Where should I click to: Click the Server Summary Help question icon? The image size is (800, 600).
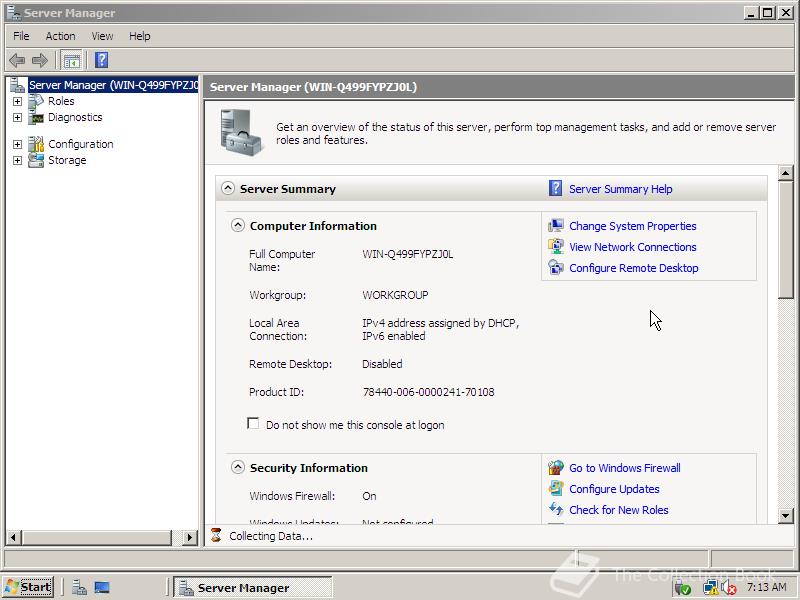pos(555,189)
